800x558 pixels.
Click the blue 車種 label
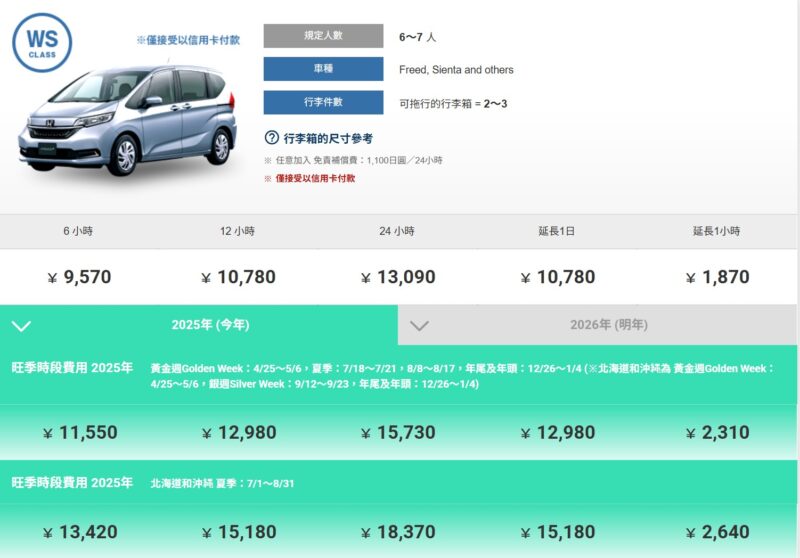(x=323, y=69)
